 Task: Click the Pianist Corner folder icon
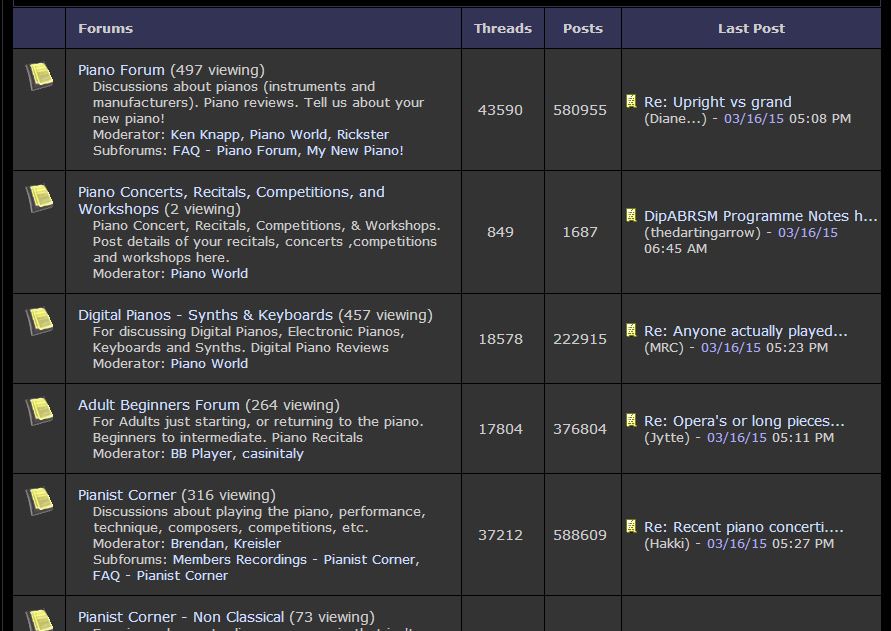(39, 501)
